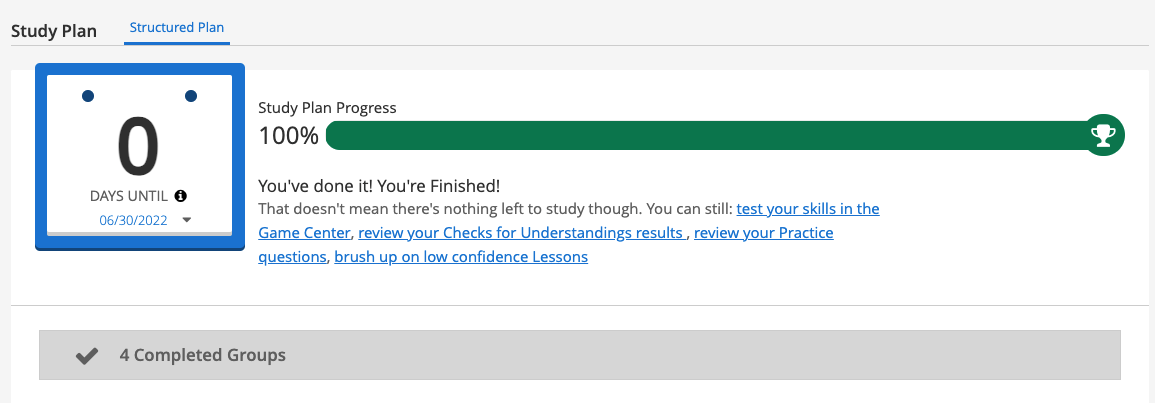Open the review your Practice questions link
The width and height of the screenshot is (1155, 403).
point(763,233)
